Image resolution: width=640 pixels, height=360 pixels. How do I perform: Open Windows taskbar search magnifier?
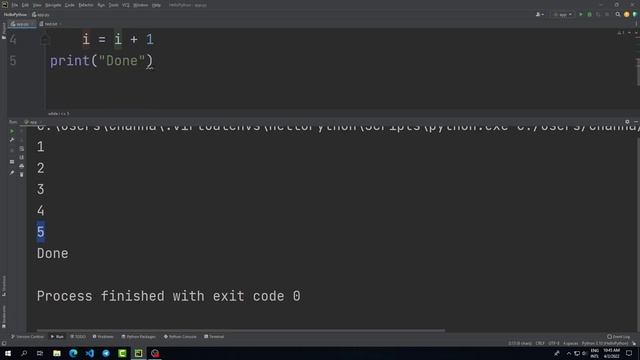[x=24, y=353]
